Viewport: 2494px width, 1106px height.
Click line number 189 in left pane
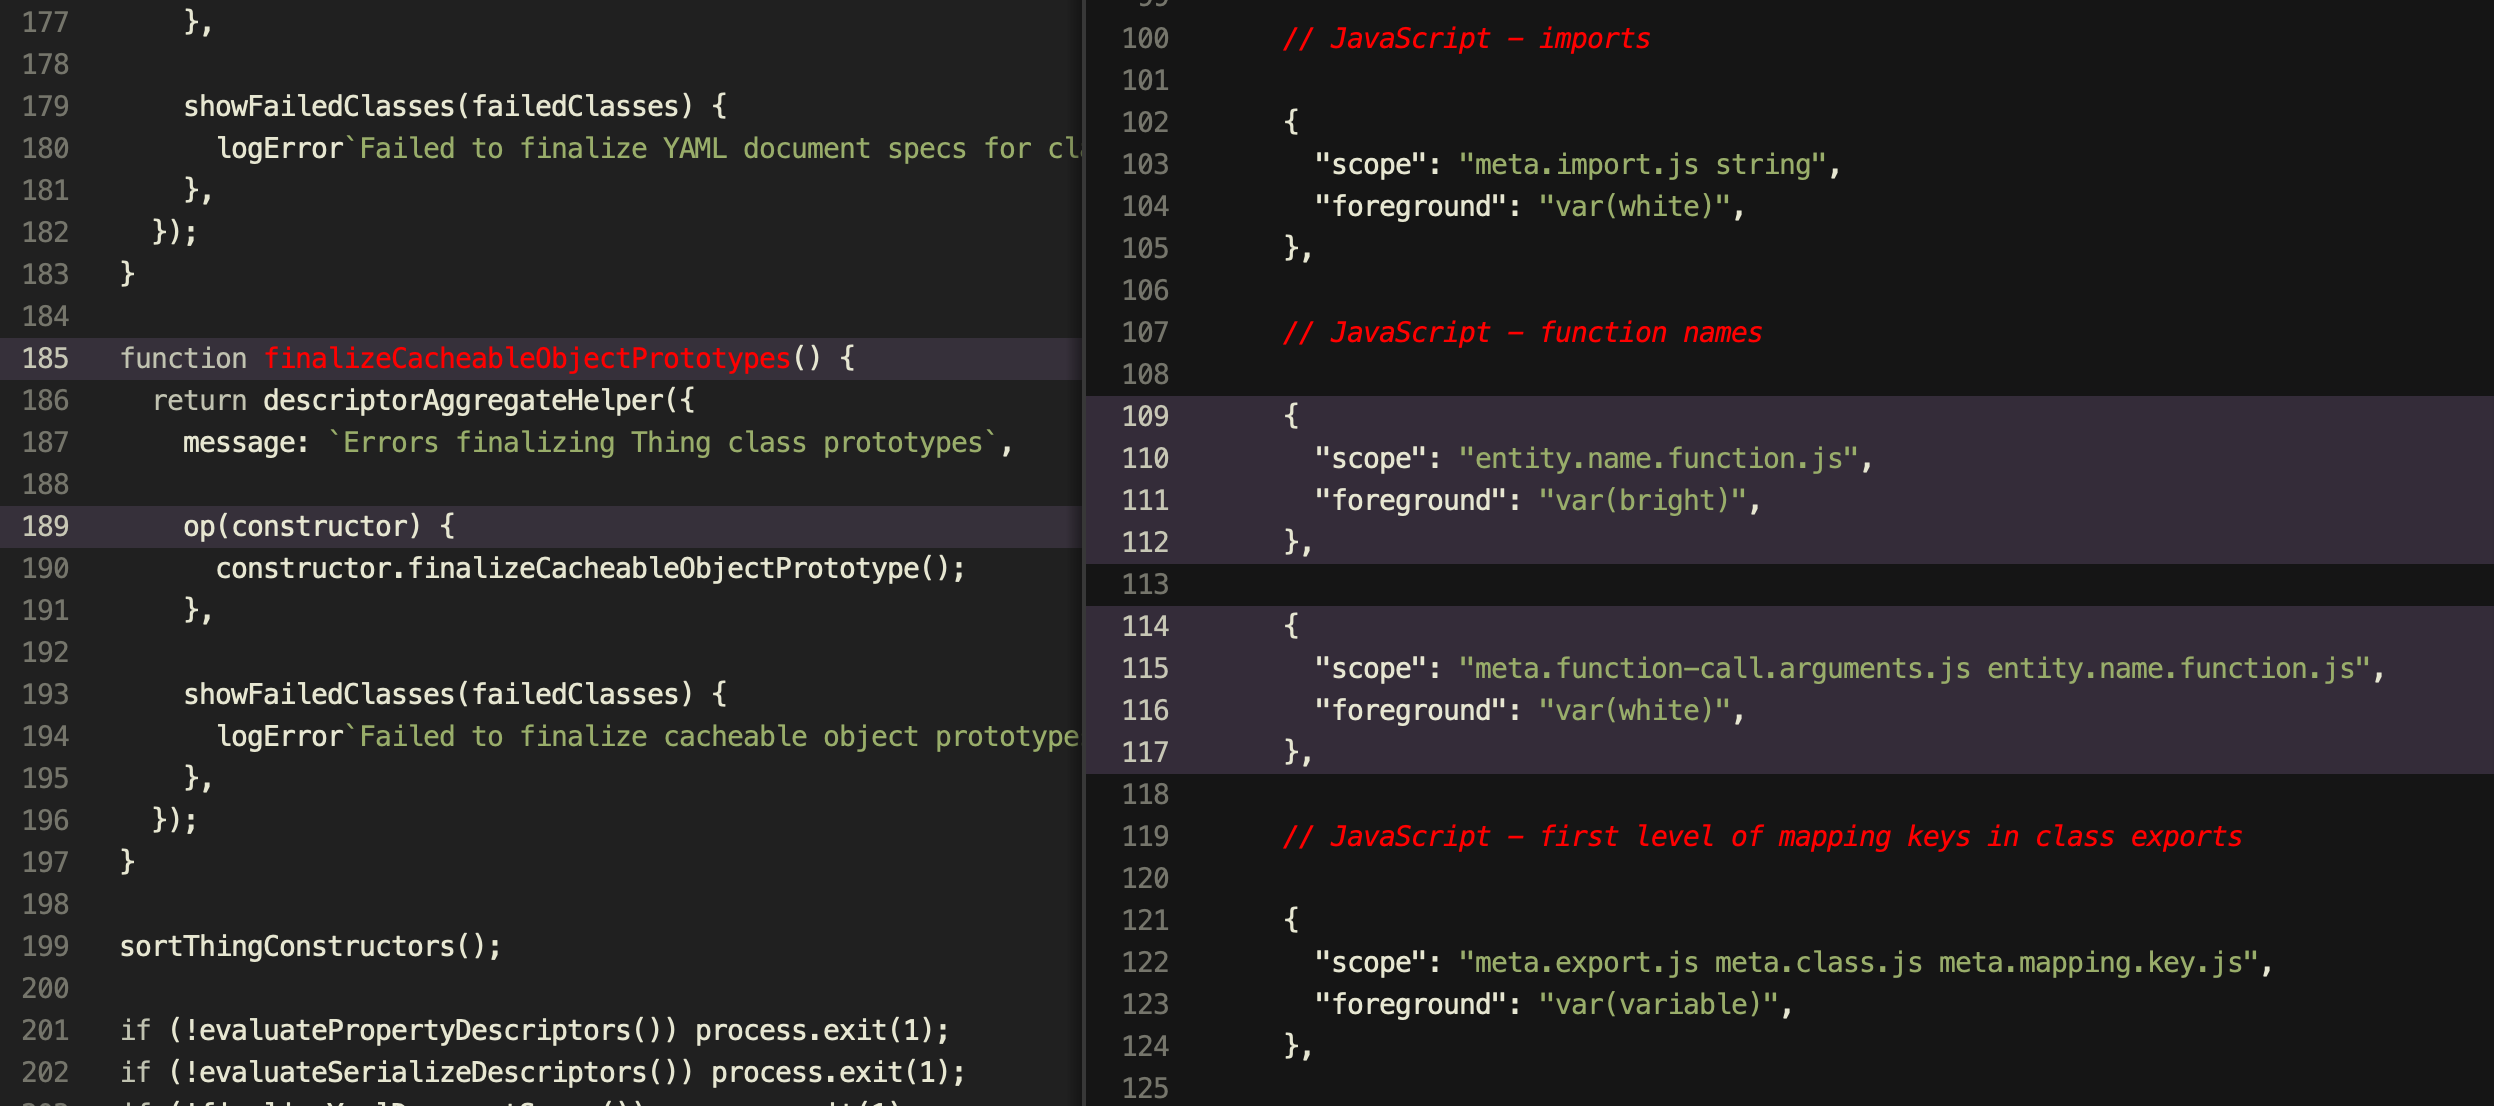coord(45,526)
